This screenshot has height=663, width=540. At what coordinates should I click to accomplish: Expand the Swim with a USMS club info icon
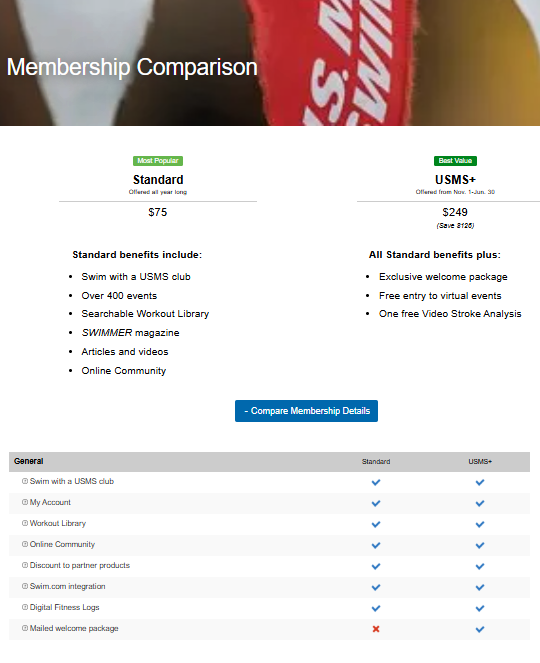[x=25, y=481]
